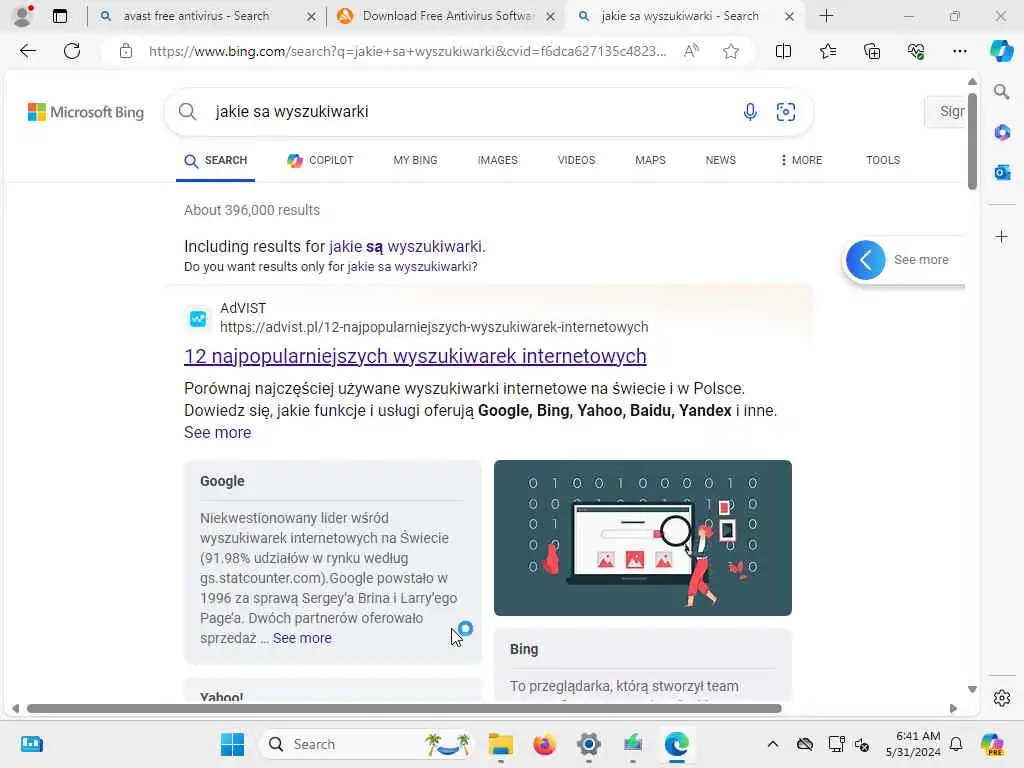Open Copilot preview in taskbar
1024x768 pixels.
point(991,744)
